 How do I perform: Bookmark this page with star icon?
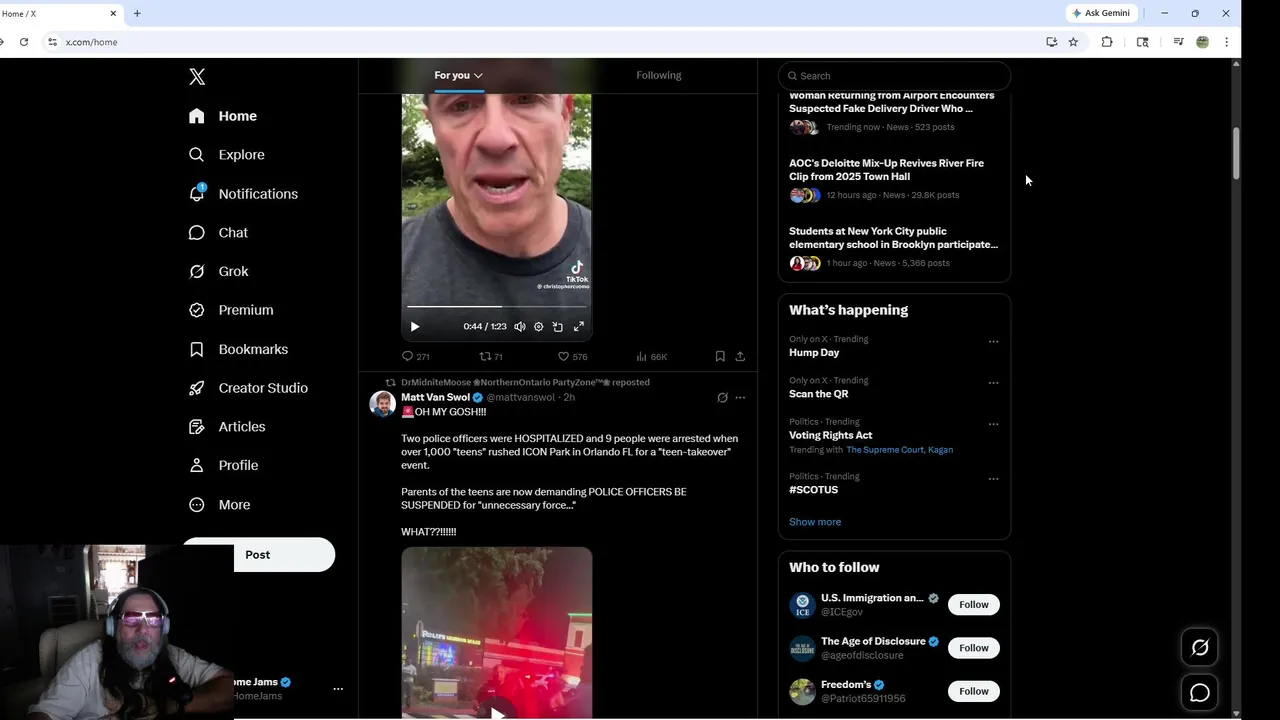1073,42
